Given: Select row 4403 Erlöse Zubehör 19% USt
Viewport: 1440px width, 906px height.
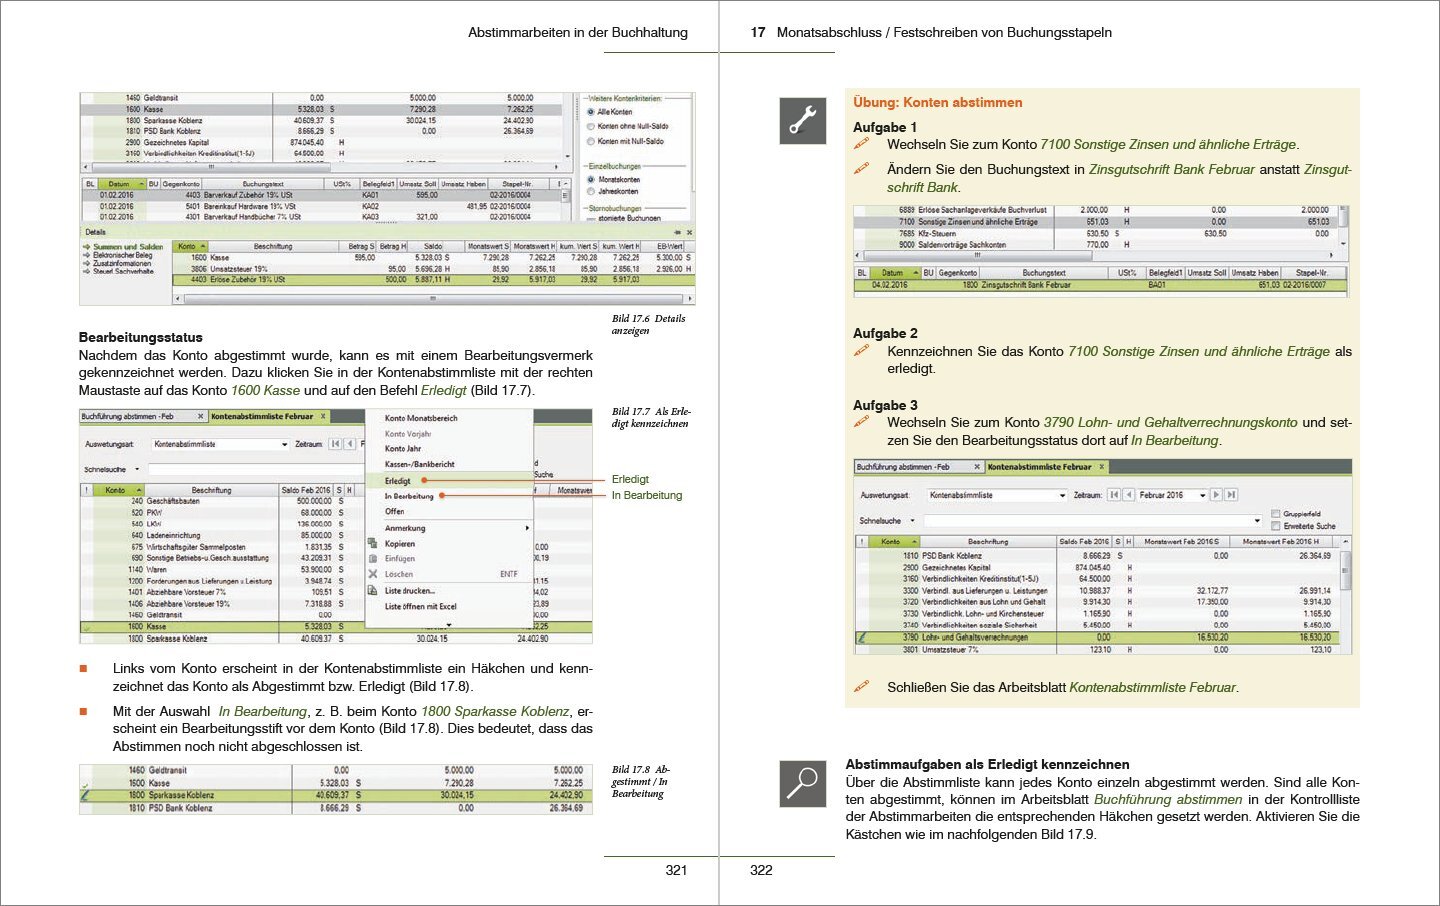Looking at the screenshot, I should (x=432, y=280).
